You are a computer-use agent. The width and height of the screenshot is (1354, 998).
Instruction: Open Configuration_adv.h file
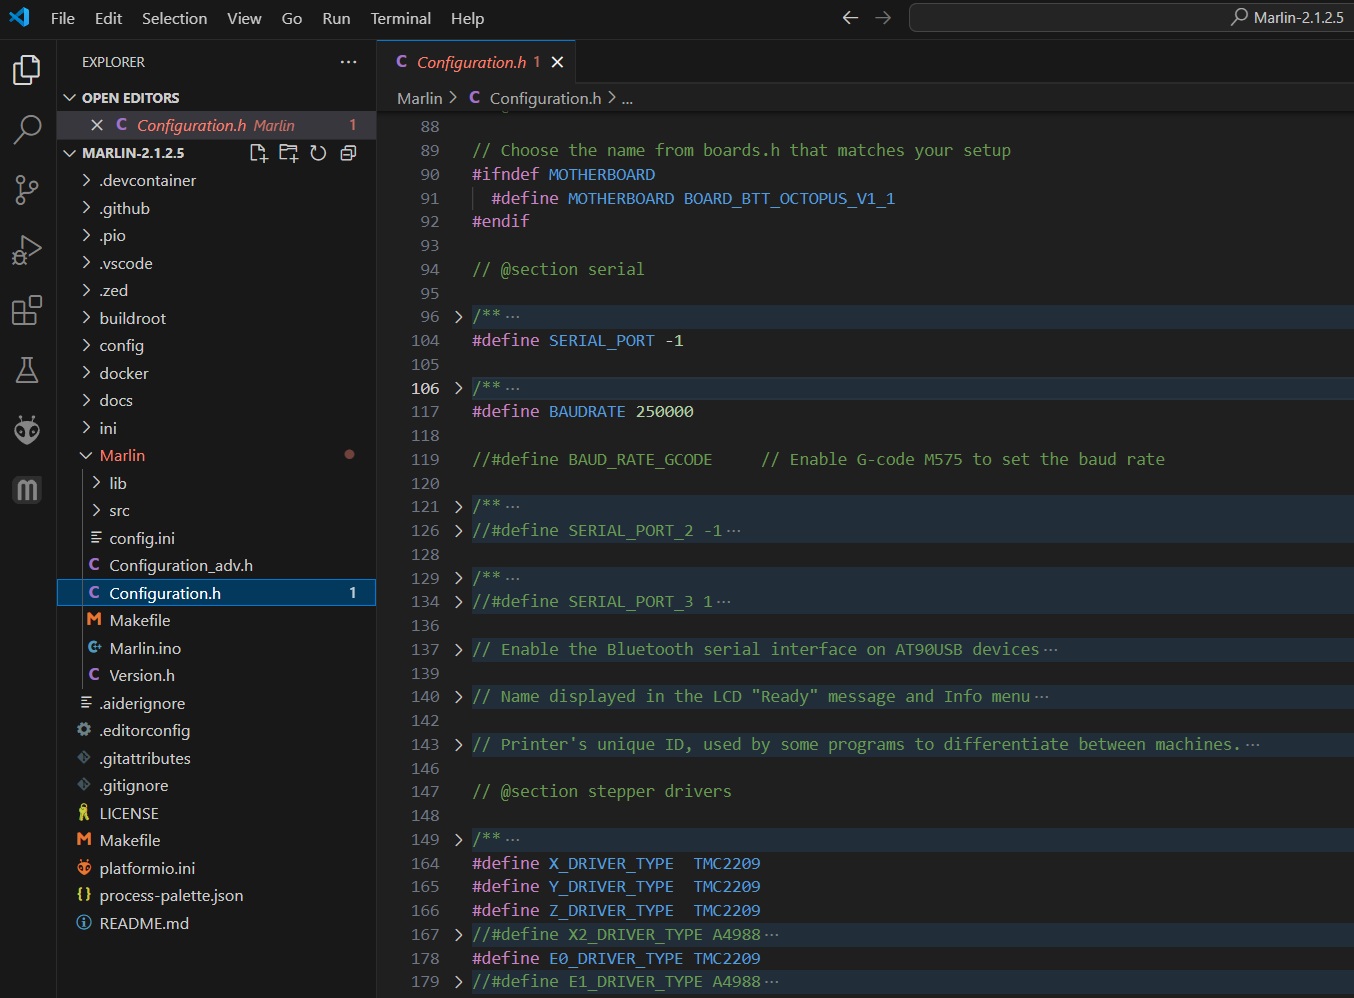coord(180,566)
